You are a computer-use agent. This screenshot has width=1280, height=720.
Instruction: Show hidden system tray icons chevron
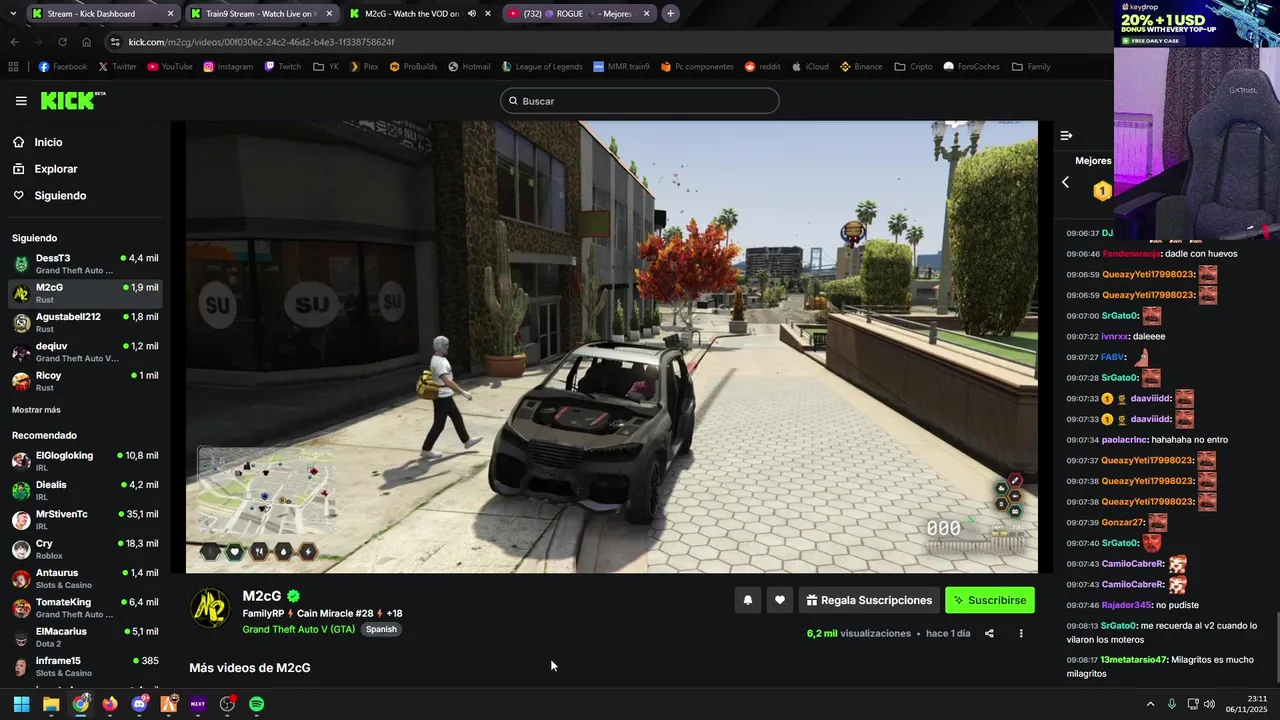coord(1150,704)
